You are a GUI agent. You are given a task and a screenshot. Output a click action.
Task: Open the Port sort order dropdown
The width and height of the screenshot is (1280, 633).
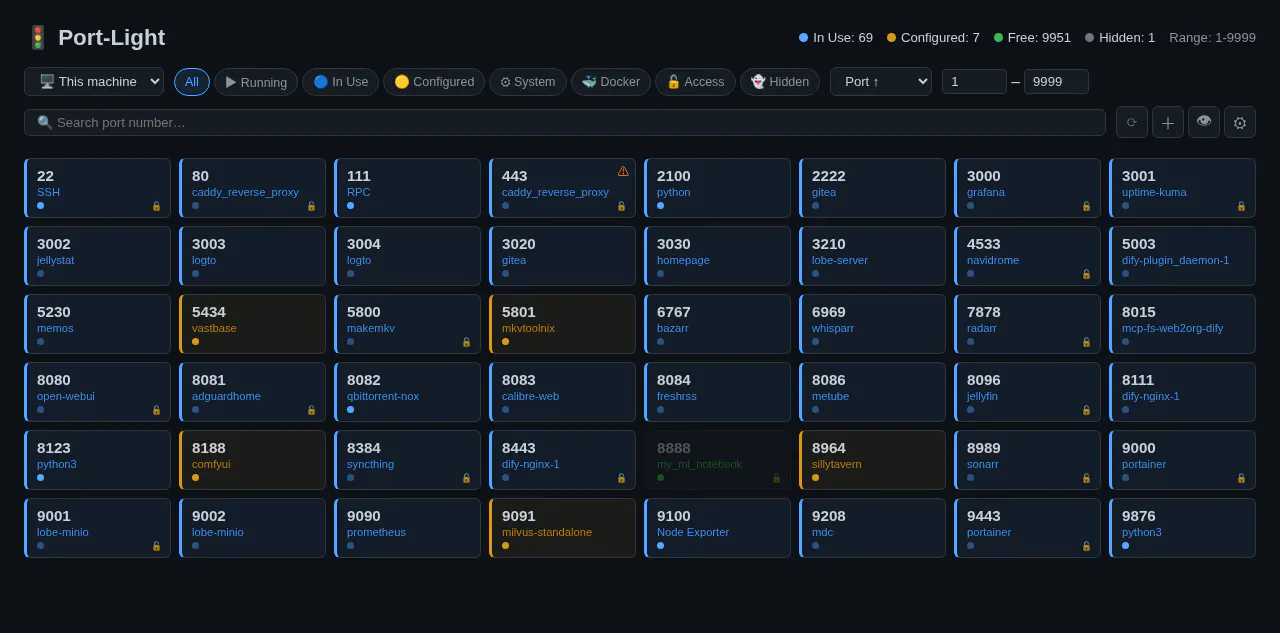click(881, 82)
